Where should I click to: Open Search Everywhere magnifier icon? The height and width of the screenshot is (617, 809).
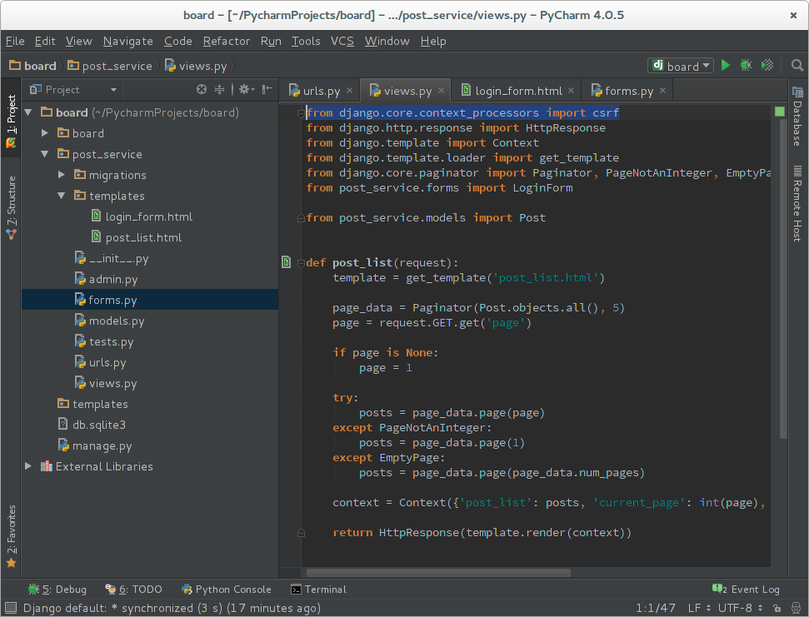[x=797, y=66]
